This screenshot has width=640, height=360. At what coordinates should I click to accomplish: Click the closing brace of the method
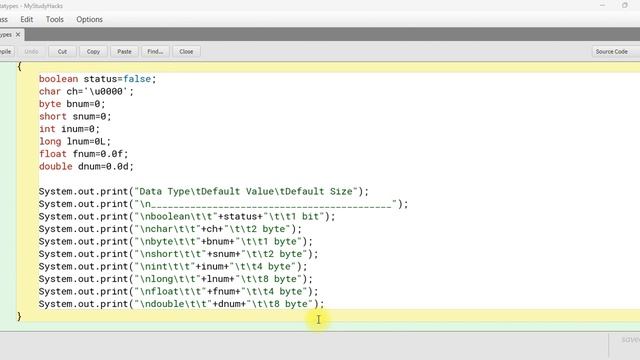[x=19, y=316]
